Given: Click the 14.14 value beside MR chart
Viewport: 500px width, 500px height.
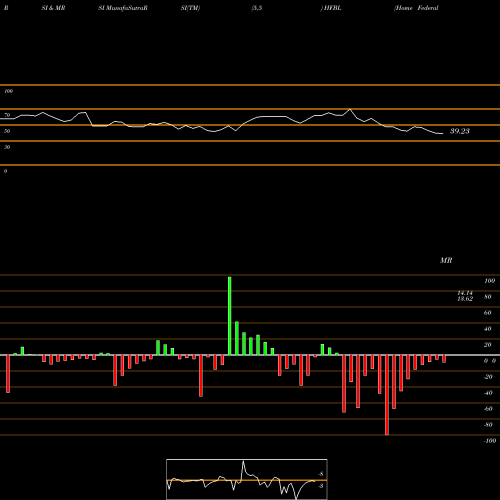Looking at the screenshot, I should (465, 293).
